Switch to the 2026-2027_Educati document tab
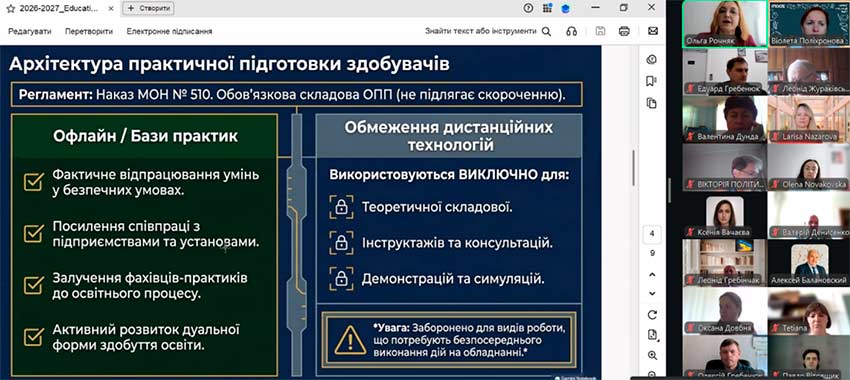Image resolution: width=850 pixels, height=380 pixels. [58, 8]
